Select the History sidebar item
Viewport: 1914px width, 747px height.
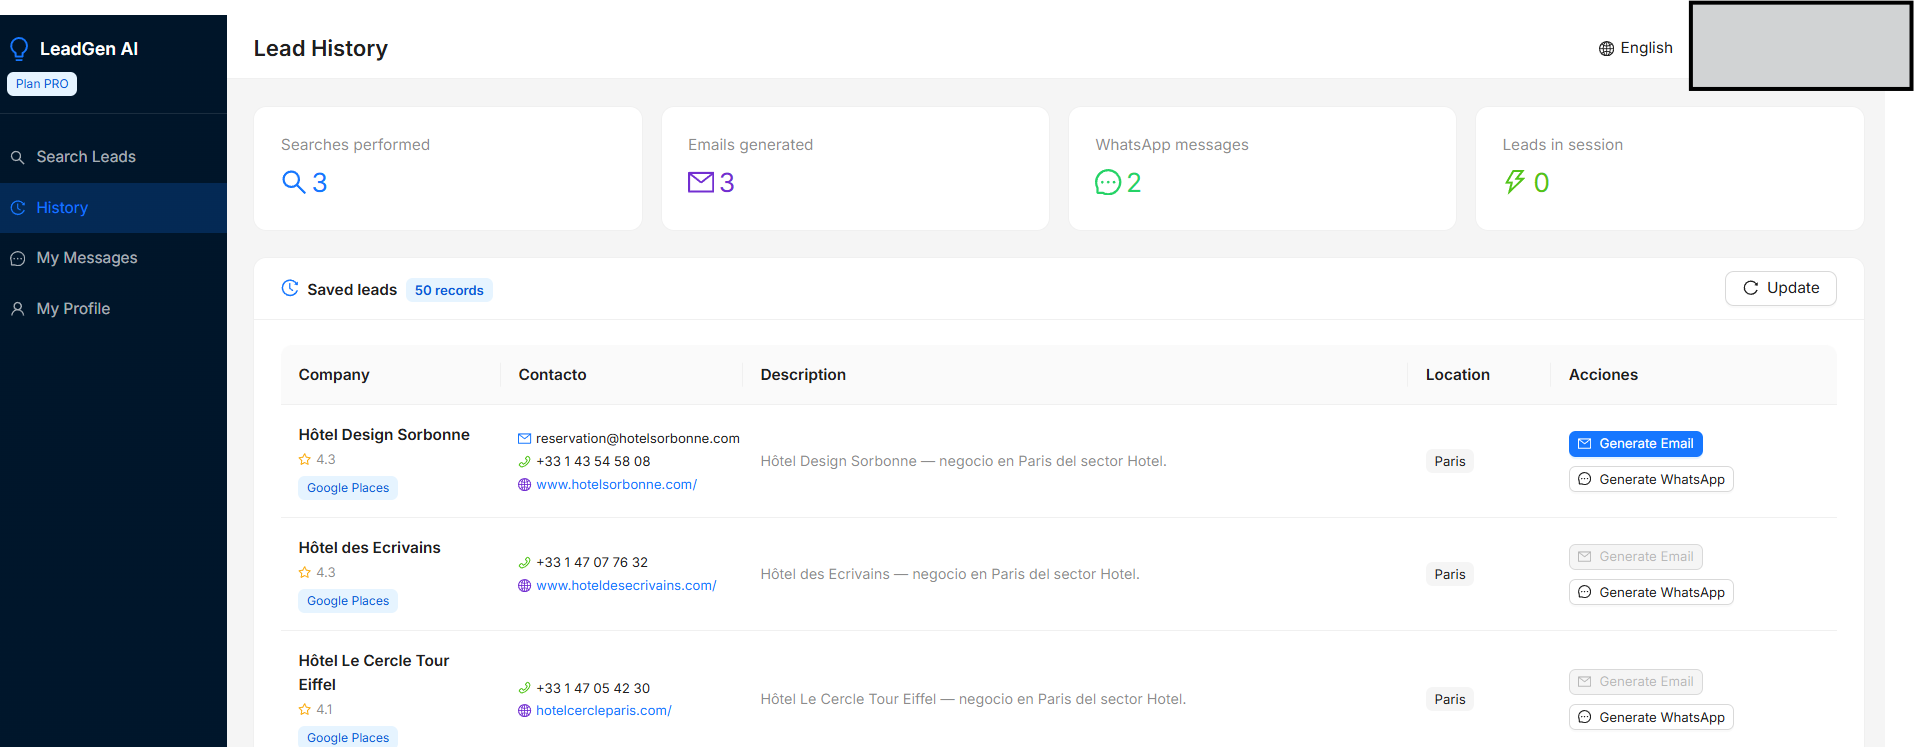113,208
